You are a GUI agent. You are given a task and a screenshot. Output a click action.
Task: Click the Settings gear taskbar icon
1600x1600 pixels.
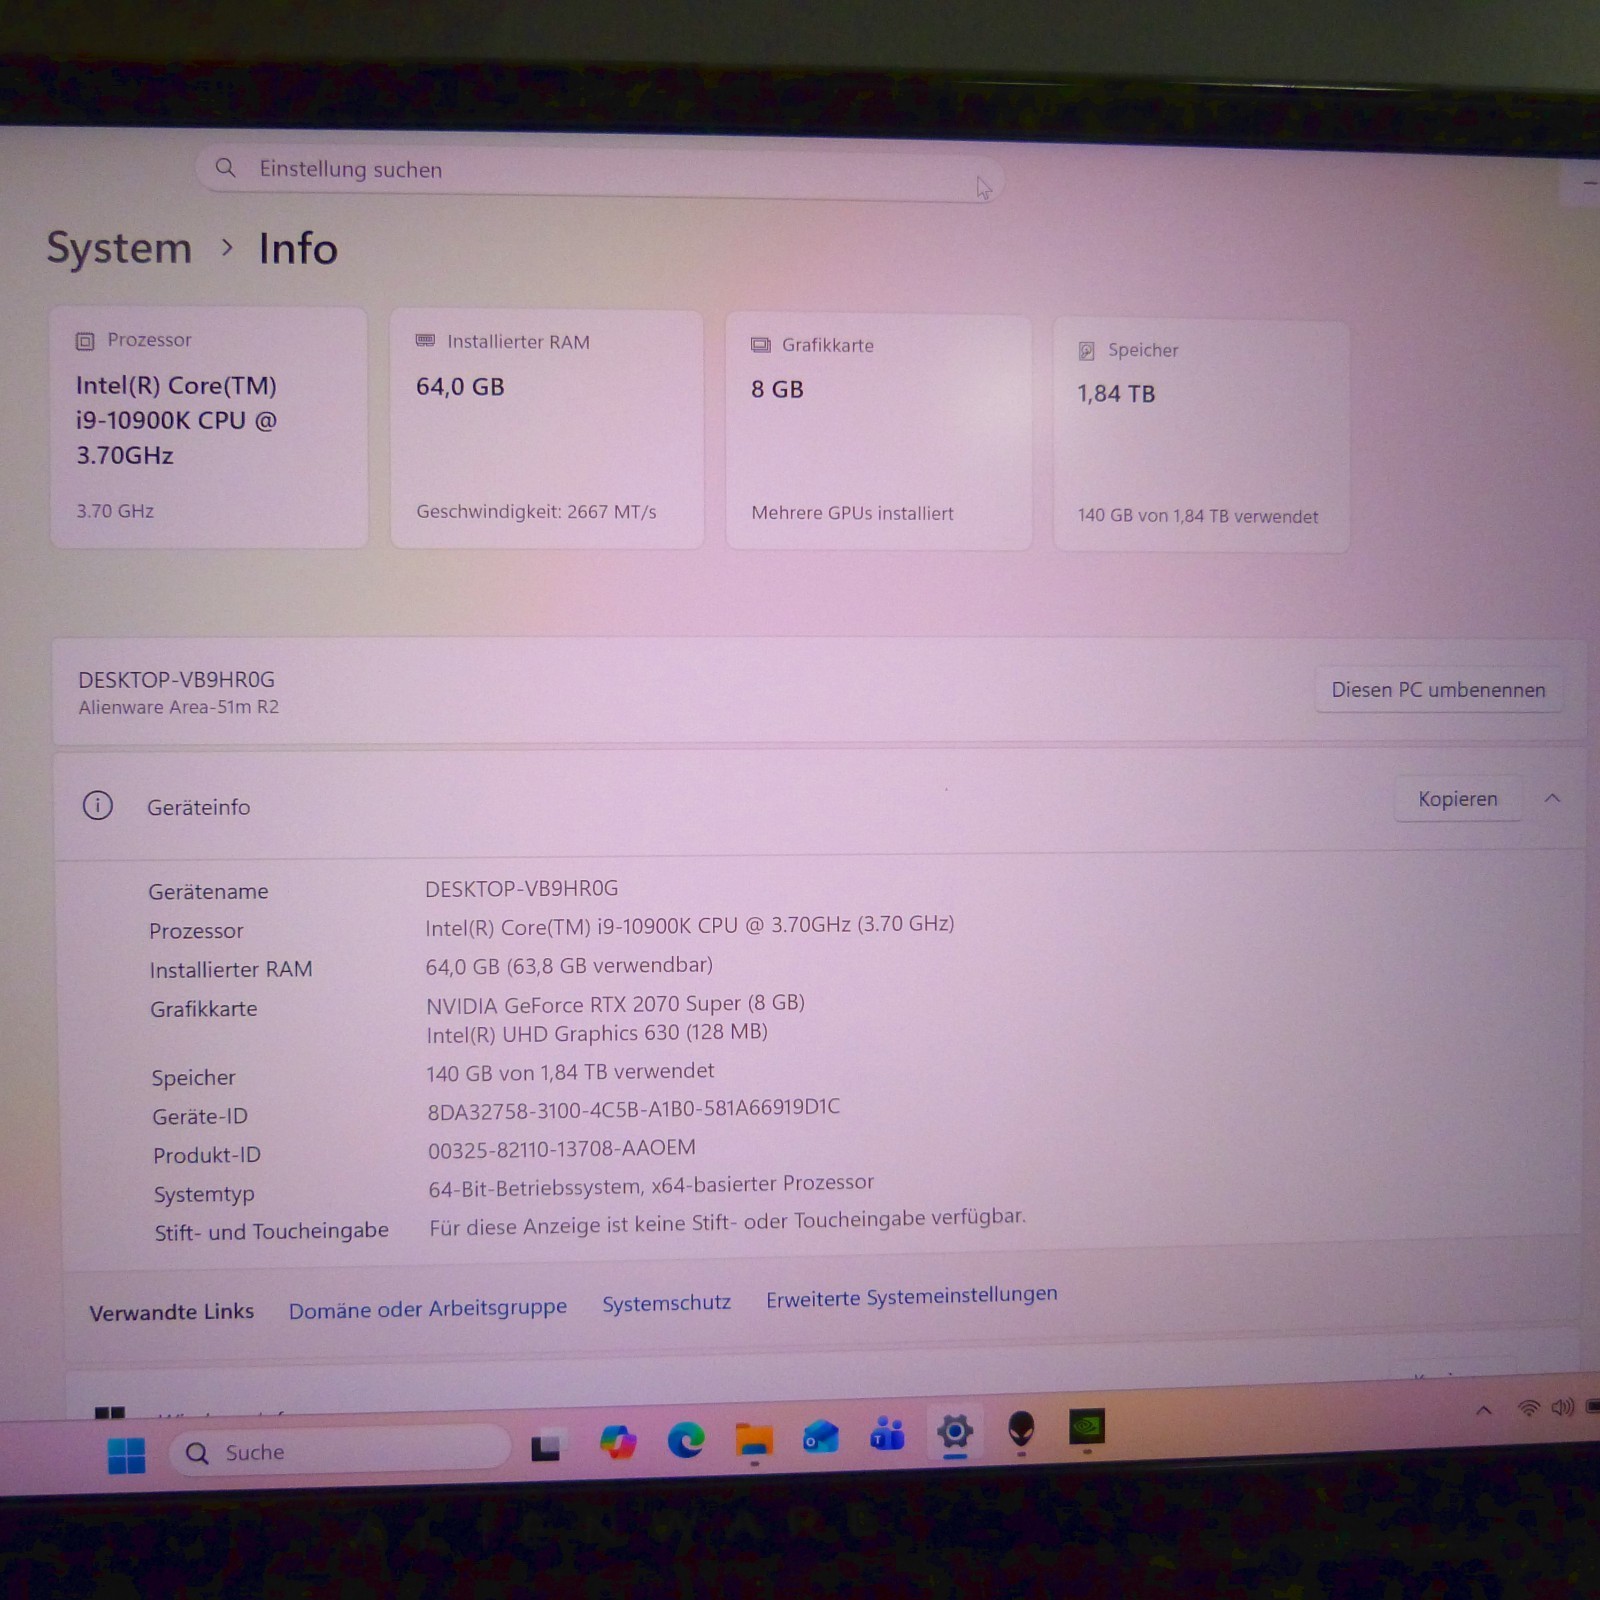955,1432
